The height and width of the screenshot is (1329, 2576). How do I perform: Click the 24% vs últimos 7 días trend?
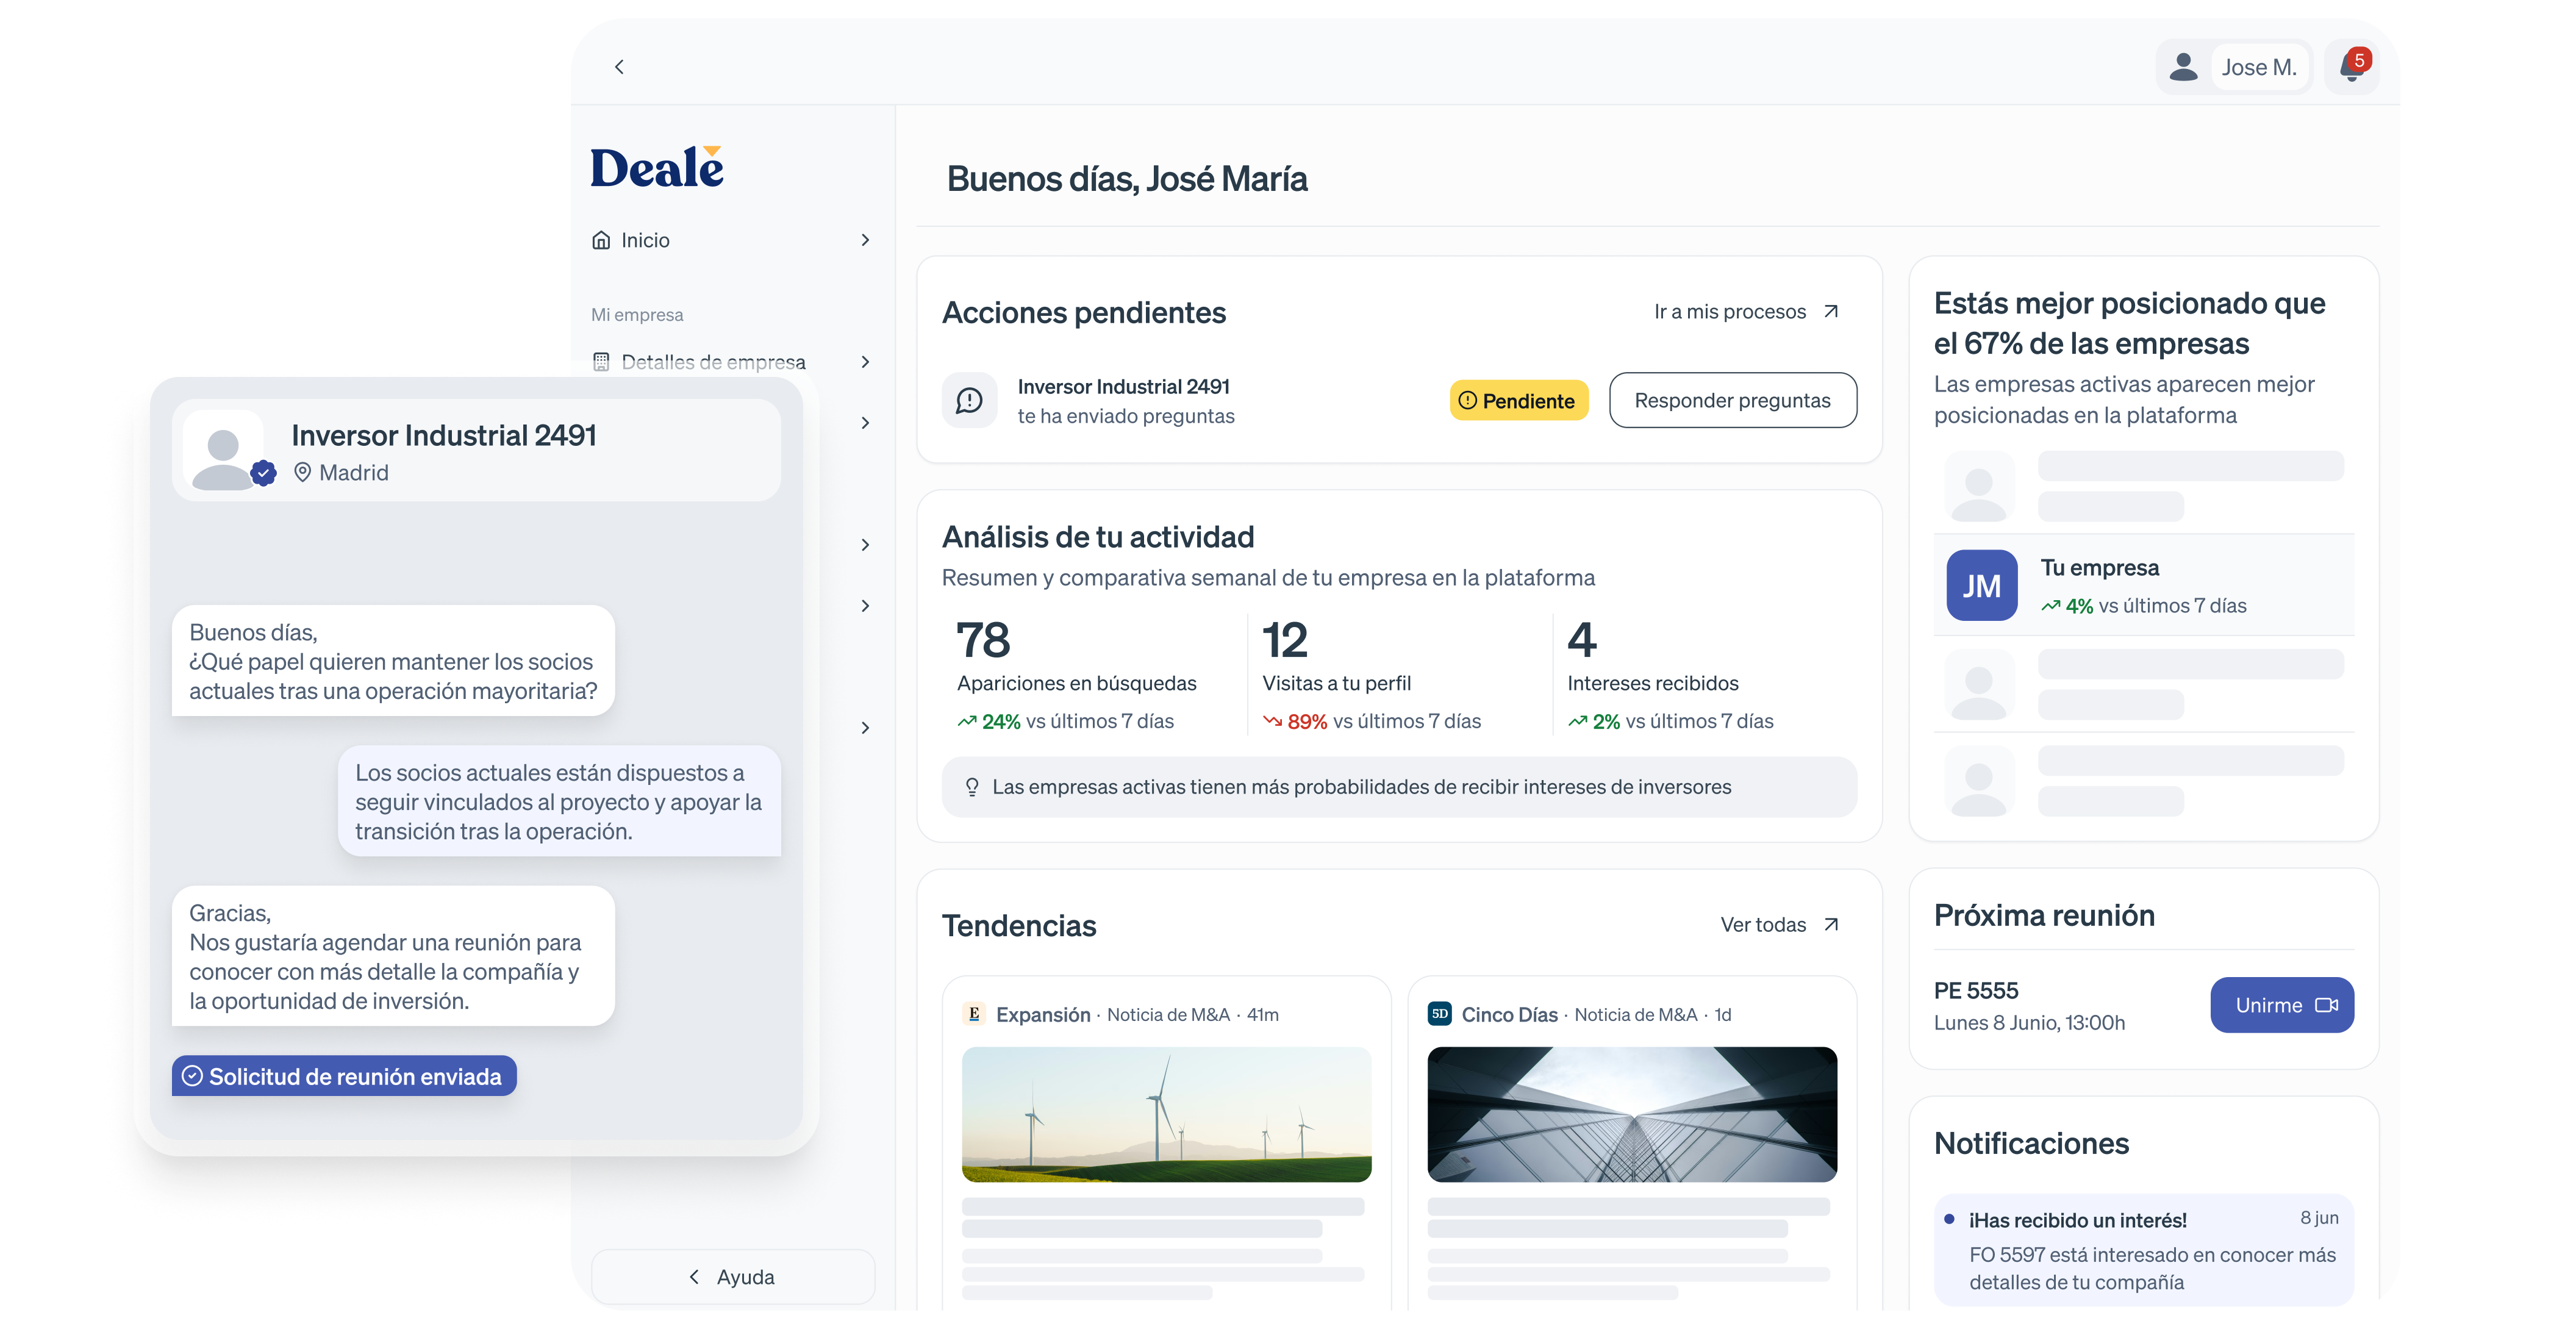pyautogui.click(x=1065, y=722)
